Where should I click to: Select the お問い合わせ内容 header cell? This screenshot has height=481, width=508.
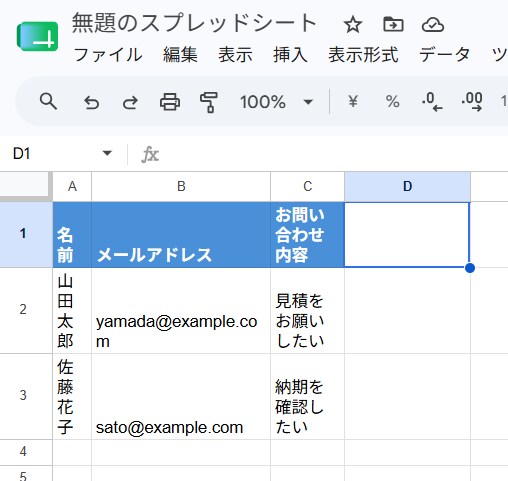[x=308, y=234]
